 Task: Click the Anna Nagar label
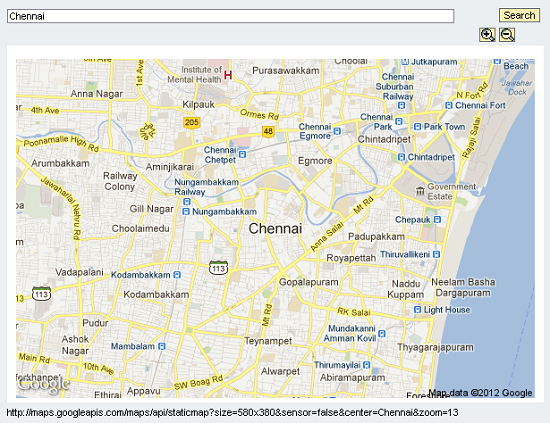pyautogui.click(x=97, y=94)
